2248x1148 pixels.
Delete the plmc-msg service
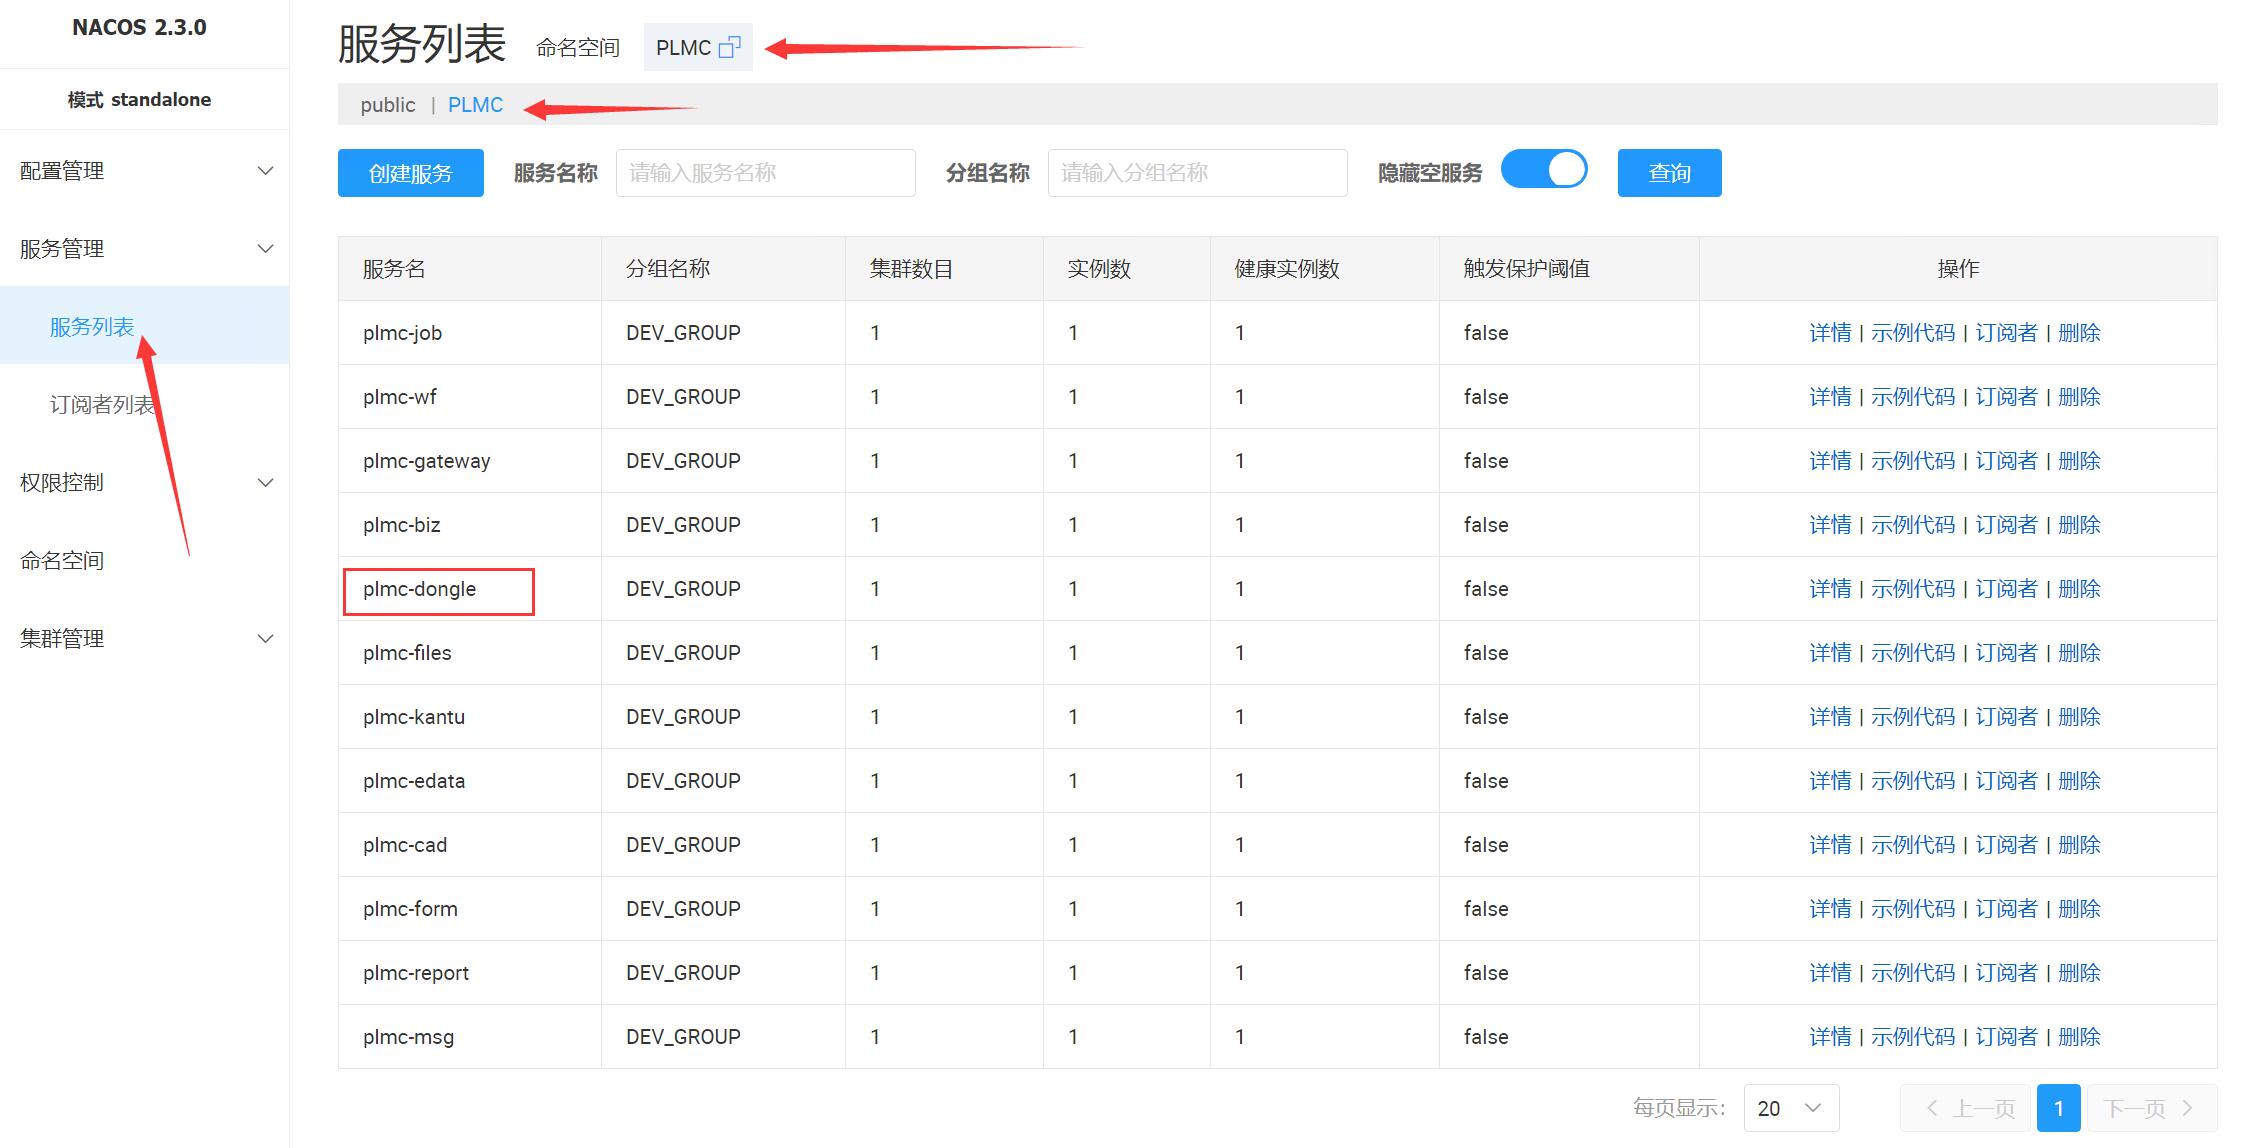2079,1037
